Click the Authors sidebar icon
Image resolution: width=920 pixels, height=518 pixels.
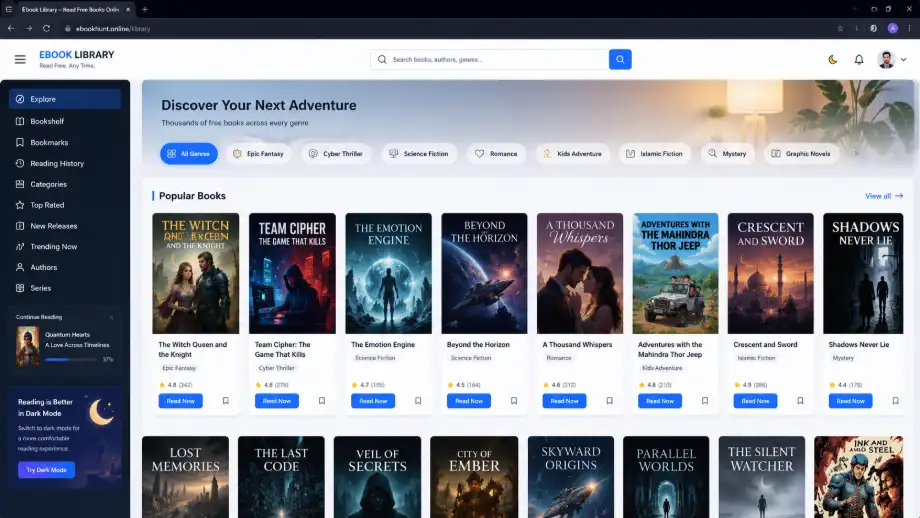click(x=20, y=267)
